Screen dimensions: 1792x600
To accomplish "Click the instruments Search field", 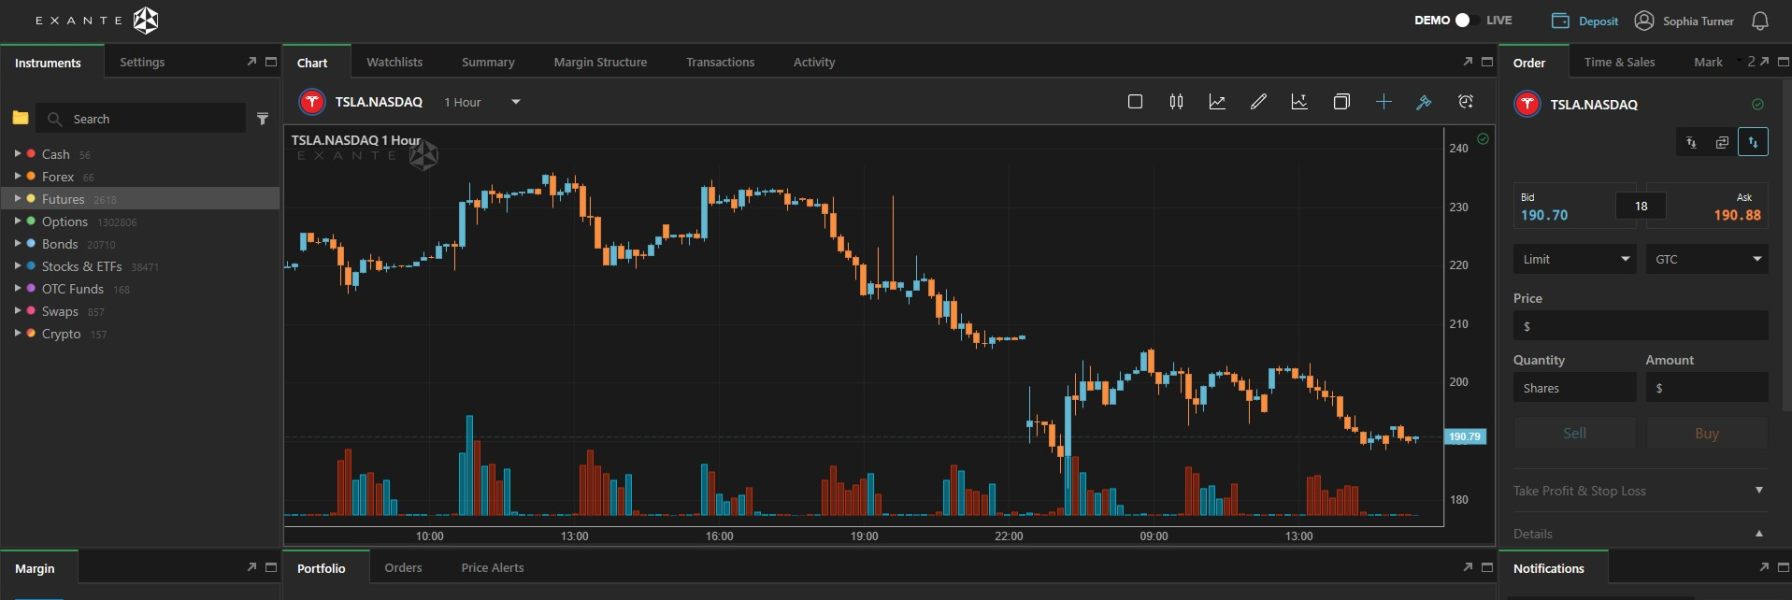I will click(141, 118).
